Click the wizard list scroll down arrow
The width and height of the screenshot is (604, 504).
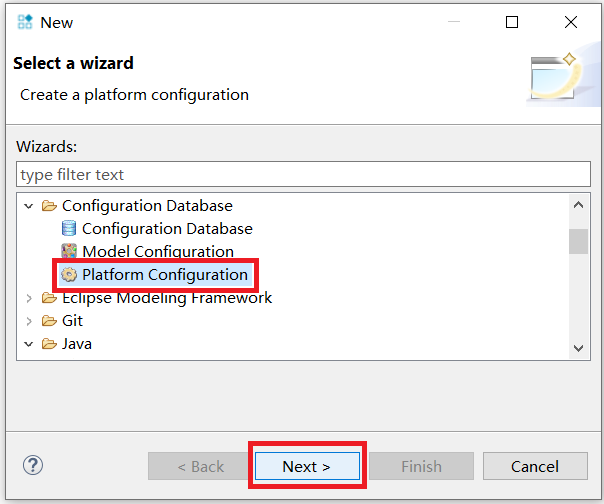point(578,346)
